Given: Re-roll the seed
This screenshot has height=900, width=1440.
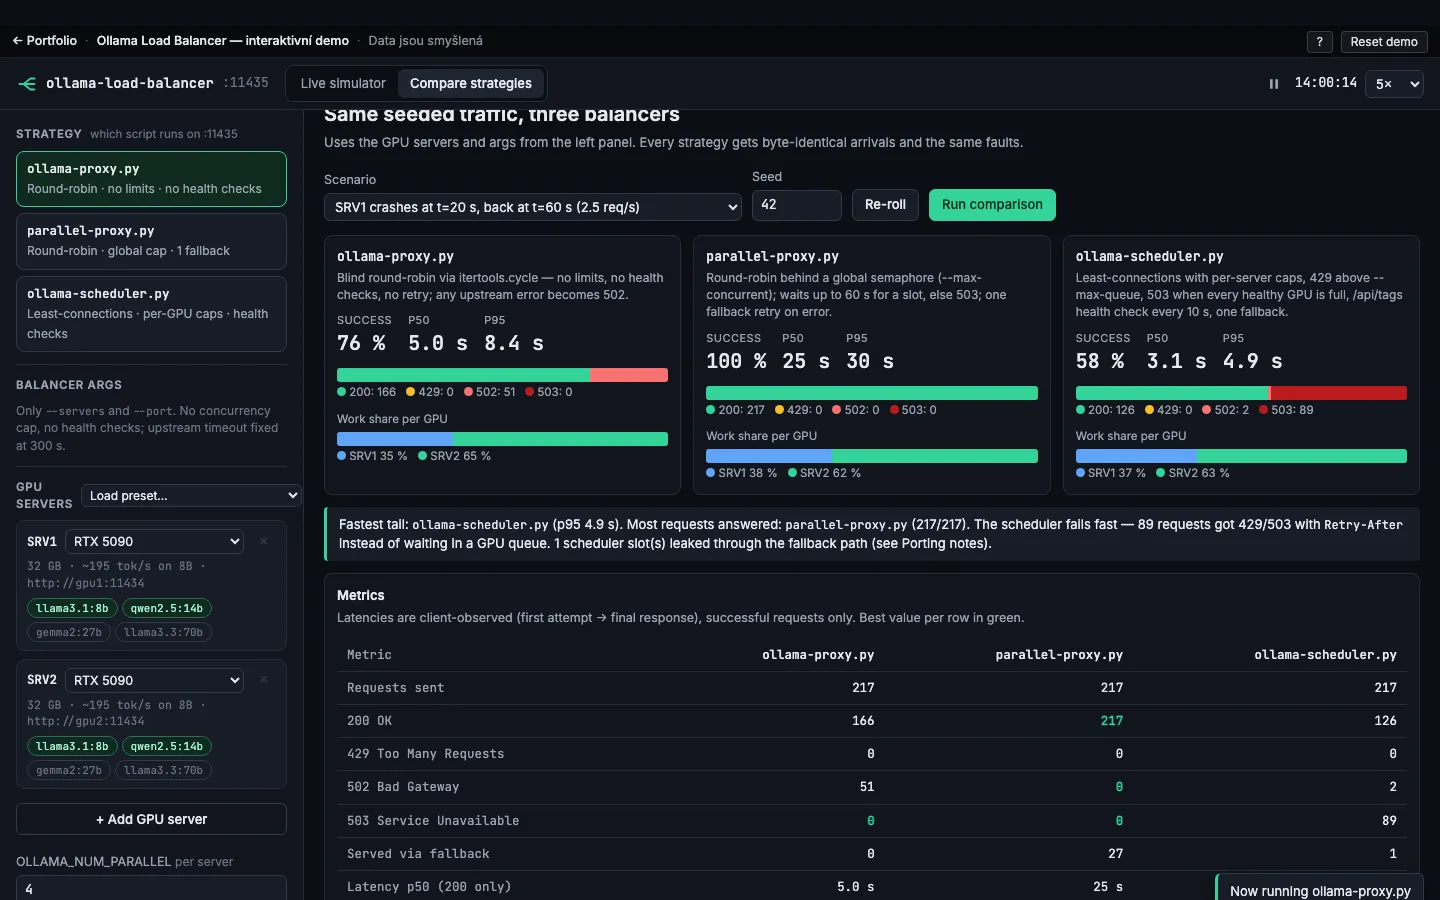Looking at the screenshot, I should (885, 205).
